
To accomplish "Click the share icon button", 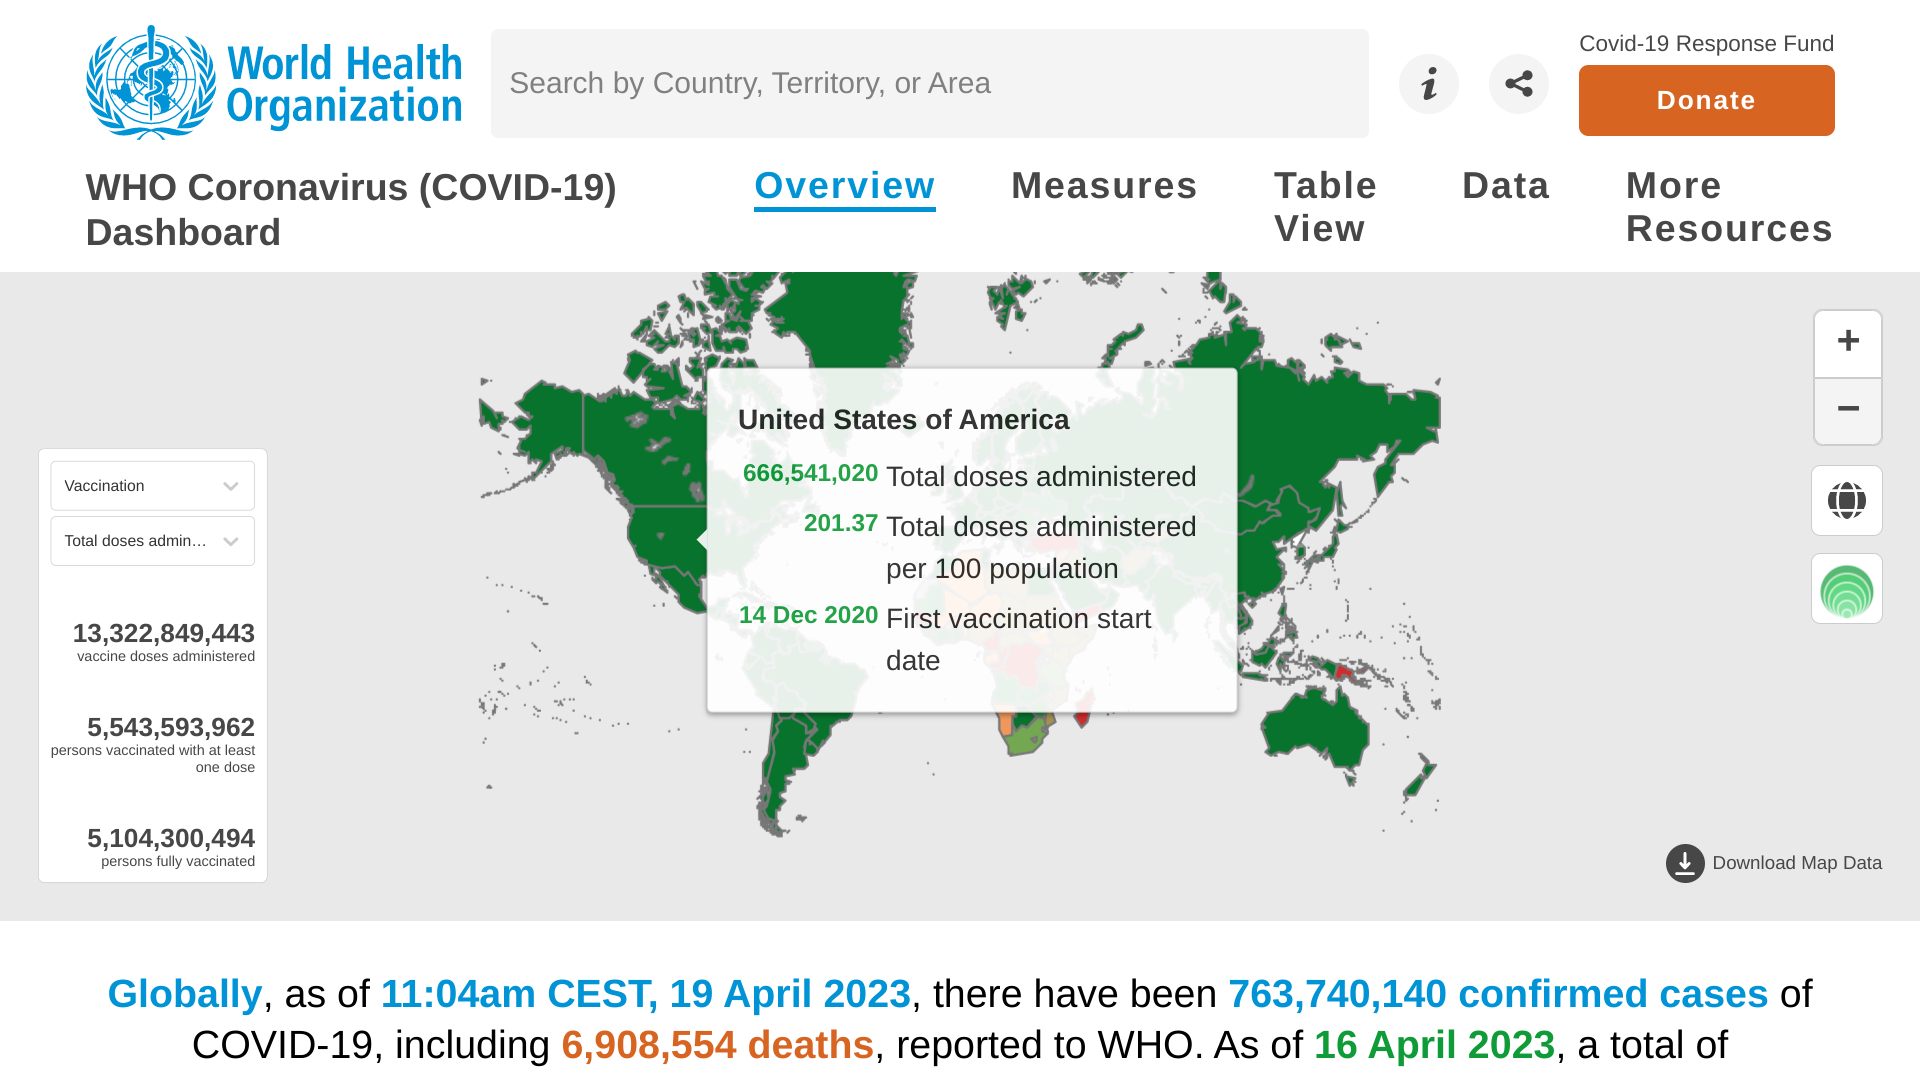I will pyautogui.click(x=1518, y=84).
